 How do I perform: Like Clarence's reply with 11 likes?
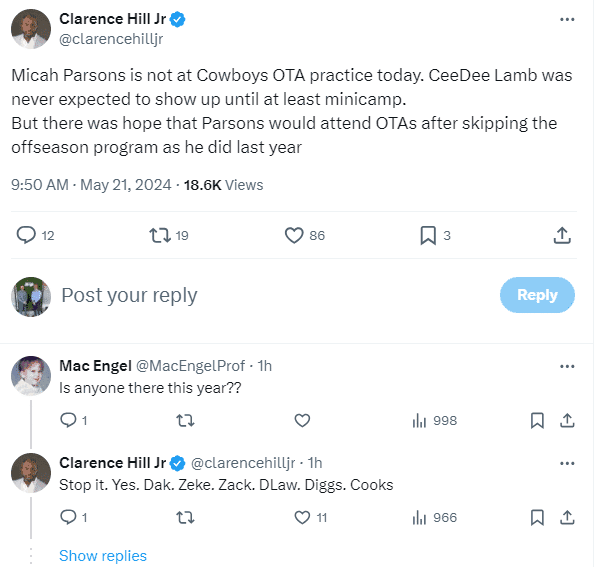pos(303,517)
